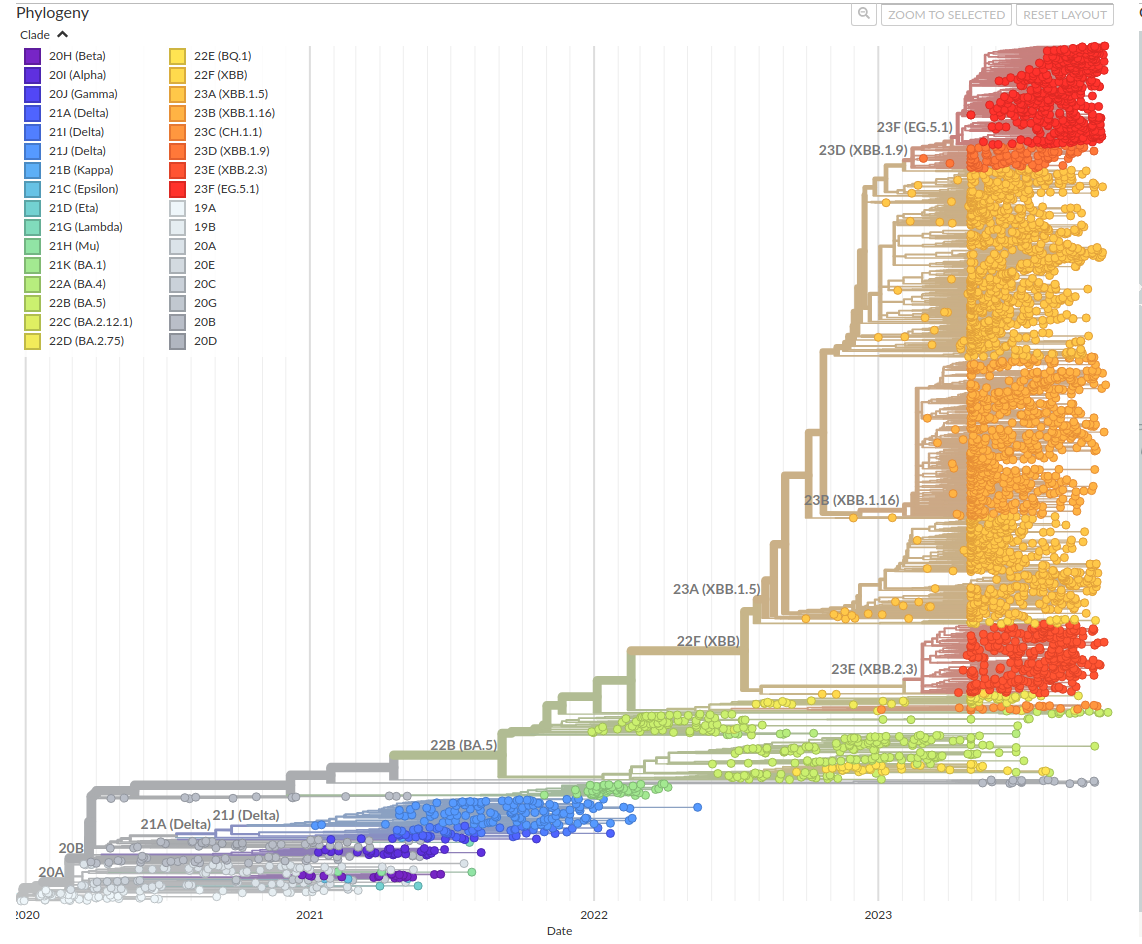Click the magnifier zoom icon

pos(864,15)
